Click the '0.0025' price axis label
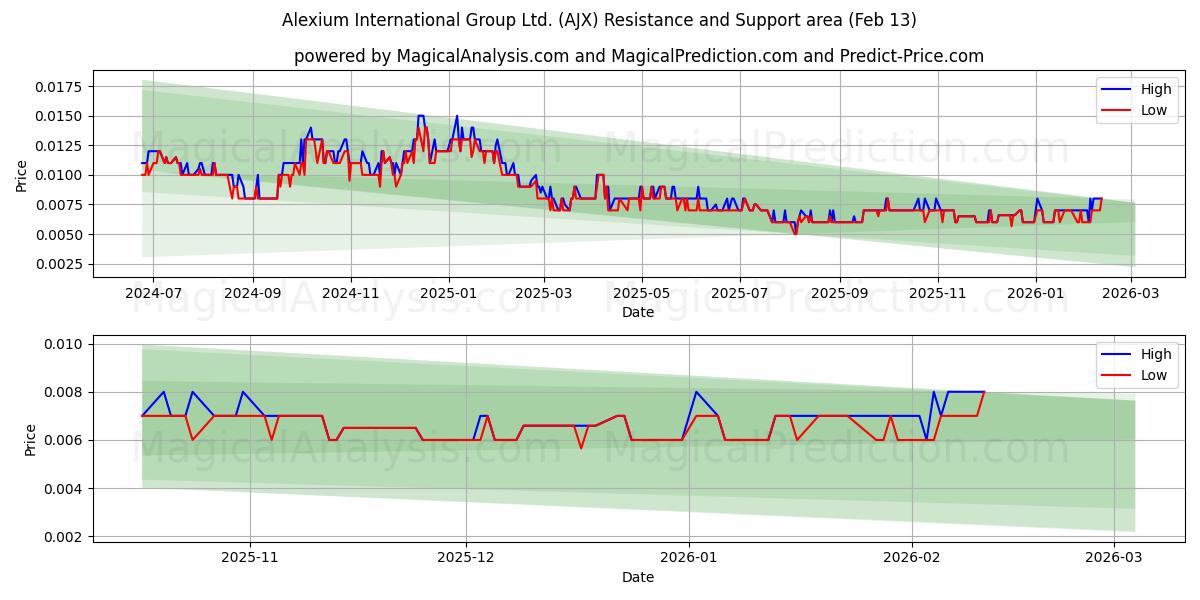Viewport: 1200px width, 600px height. coord(61,265)
